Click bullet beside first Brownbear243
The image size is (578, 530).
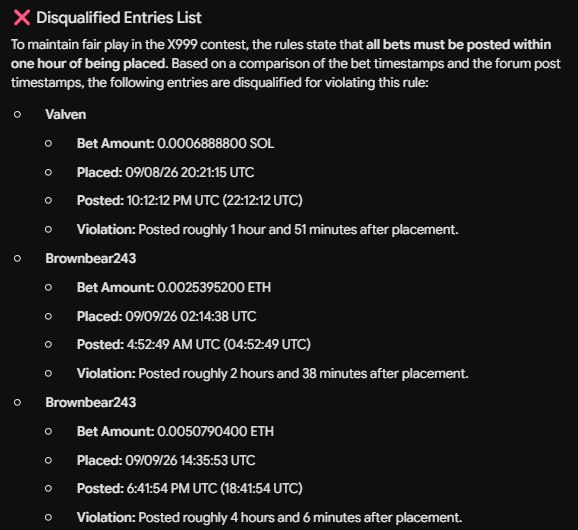pyautogui.click(x=17, y=258)
